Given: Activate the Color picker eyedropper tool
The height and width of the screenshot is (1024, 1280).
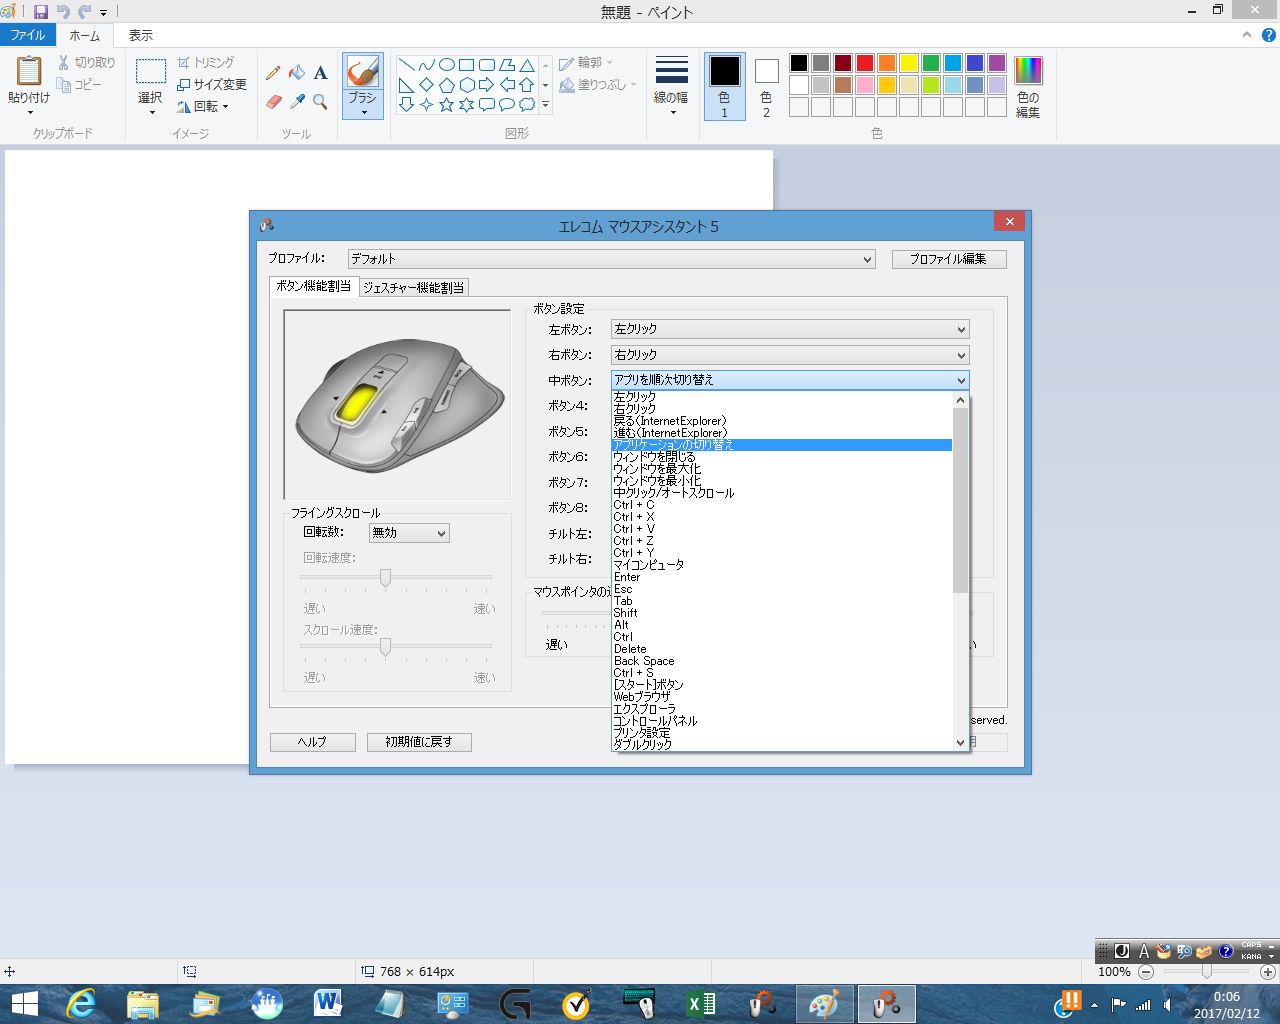Looking at the screenshot, I should pos(297,101).
